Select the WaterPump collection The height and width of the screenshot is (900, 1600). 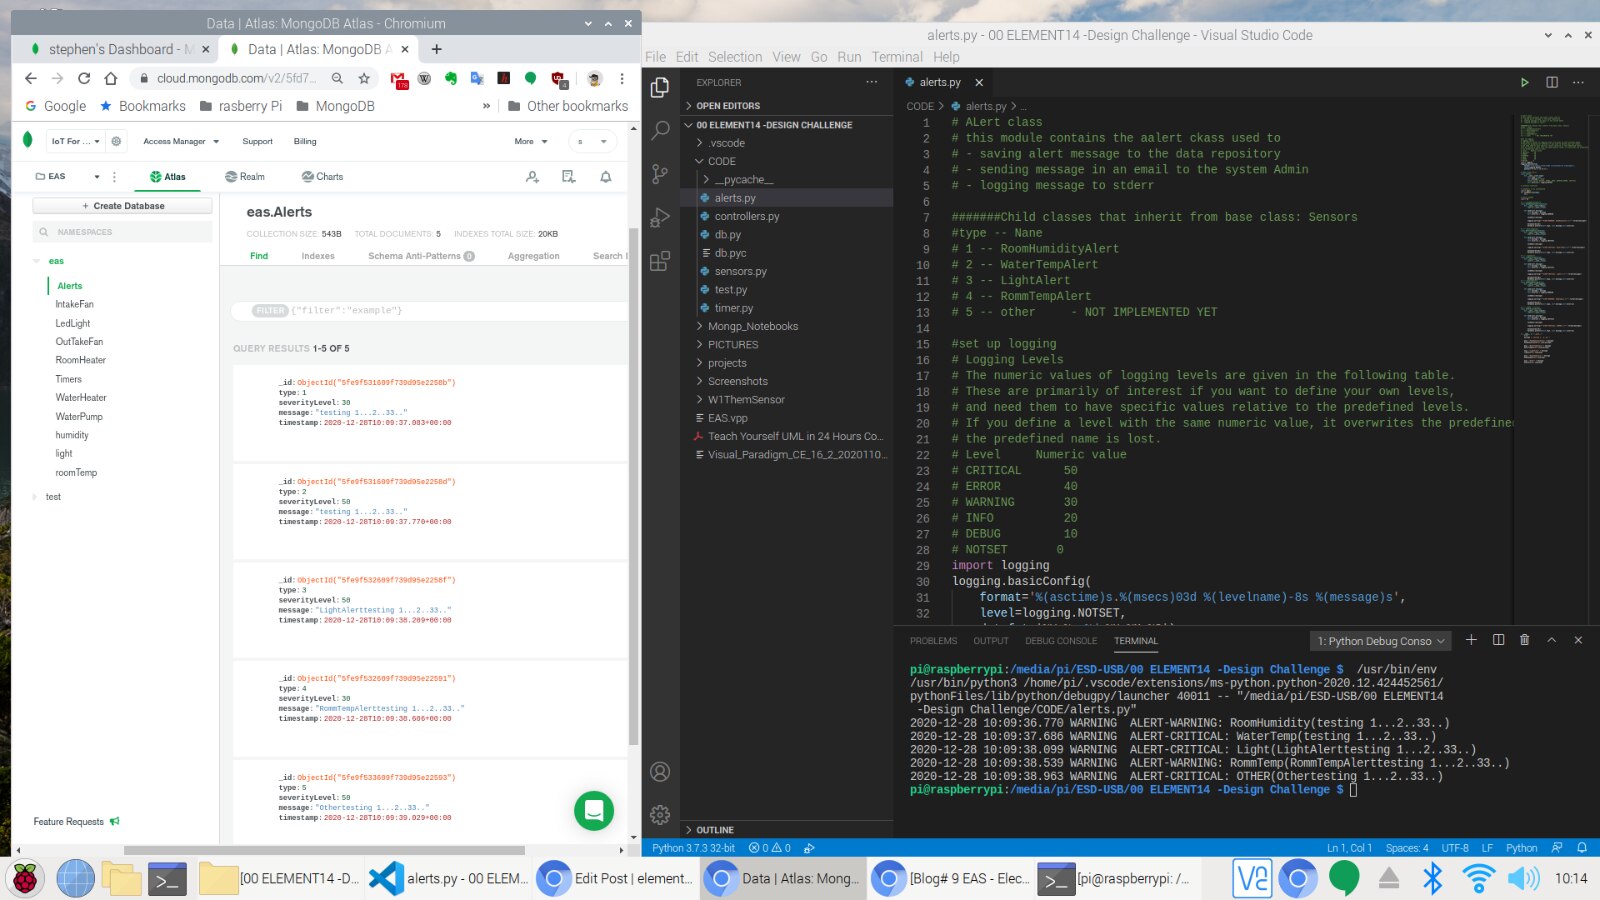(79, 417)
